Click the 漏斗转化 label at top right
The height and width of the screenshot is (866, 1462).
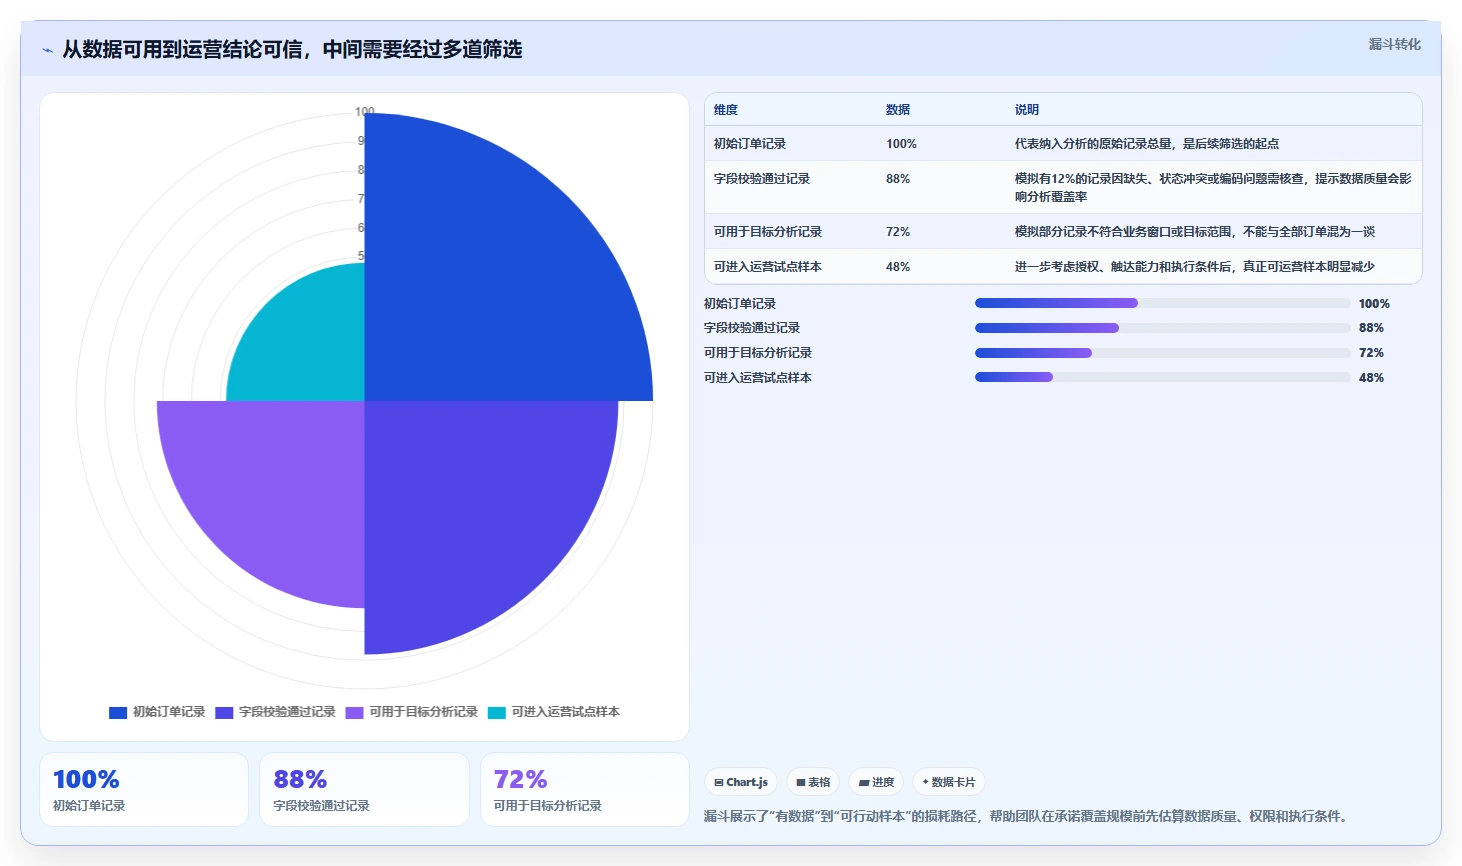[x=1394, y=44]
